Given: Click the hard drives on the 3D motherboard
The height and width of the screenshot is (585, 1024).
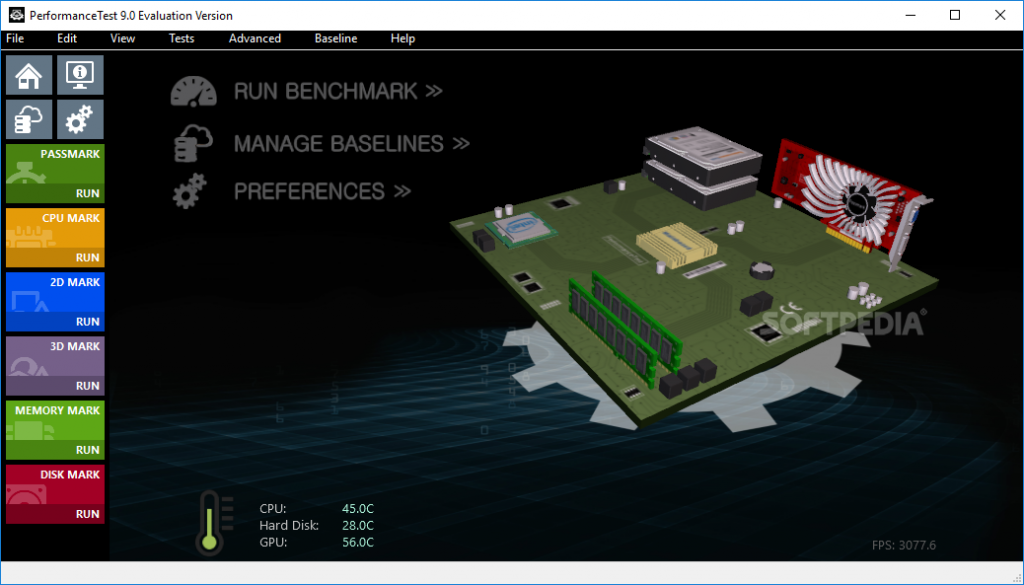Looking at the screenshot, I should (701, 167).
